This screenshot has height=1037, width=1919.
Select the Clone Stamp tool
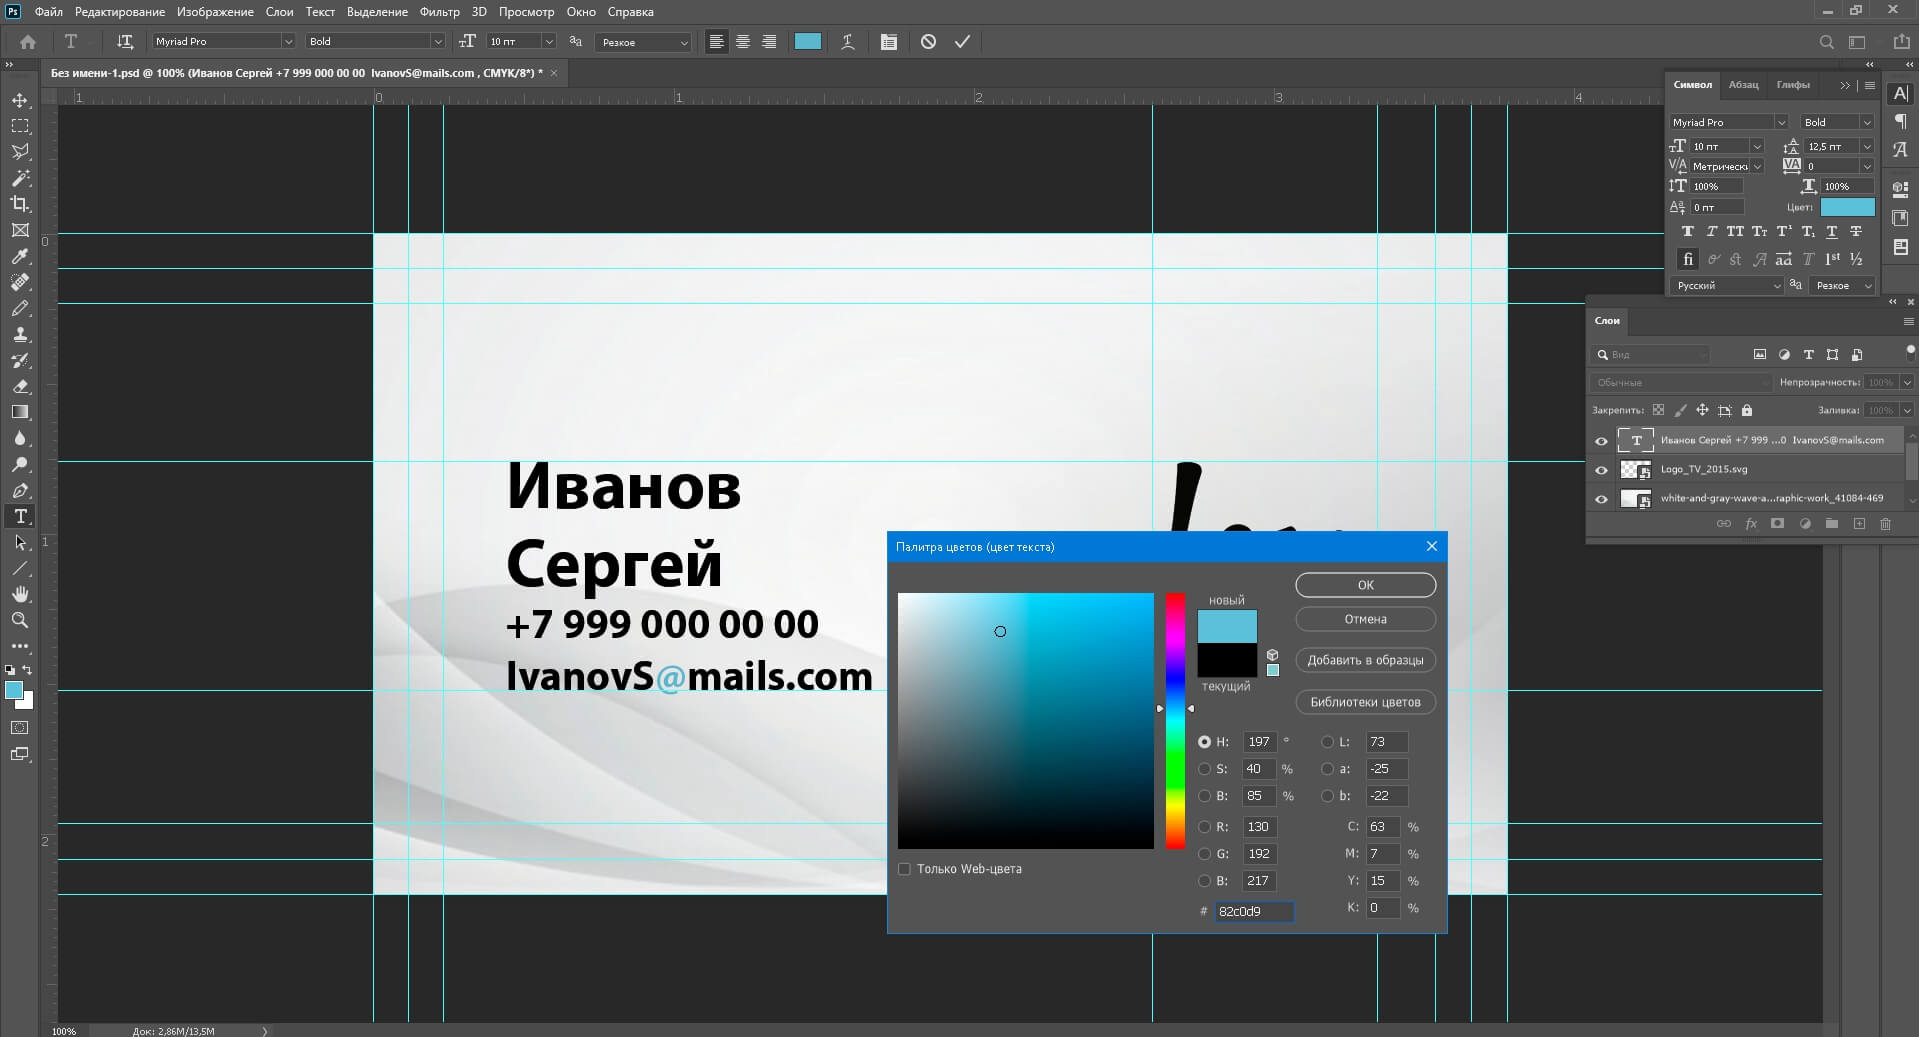coord(20,334)
